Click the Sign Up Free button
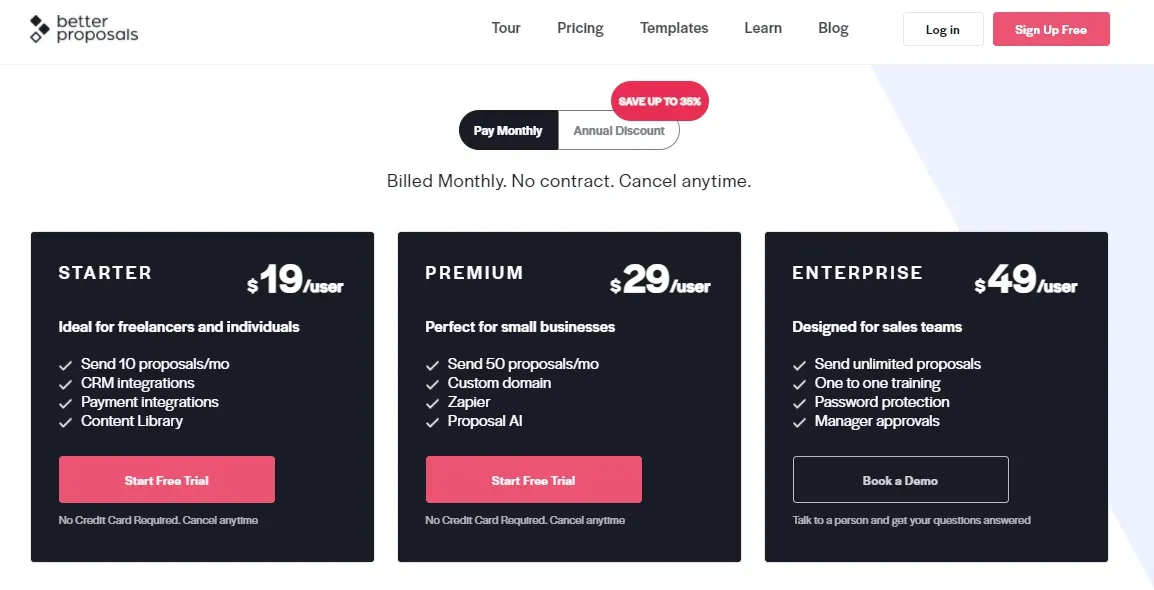The image size is (1154, 590). point(1051,29)
